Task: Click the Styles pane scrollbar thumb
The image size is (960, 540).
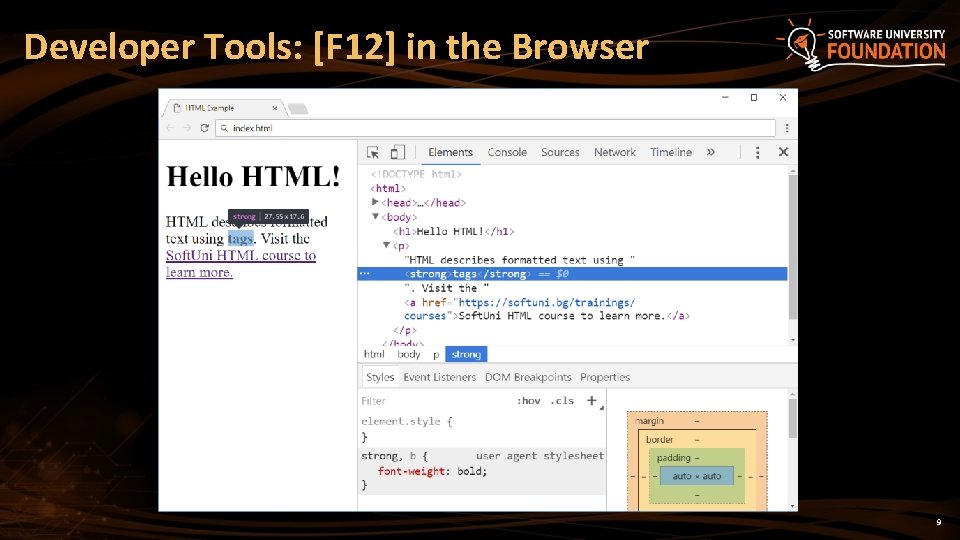Action: click(793, 418)
